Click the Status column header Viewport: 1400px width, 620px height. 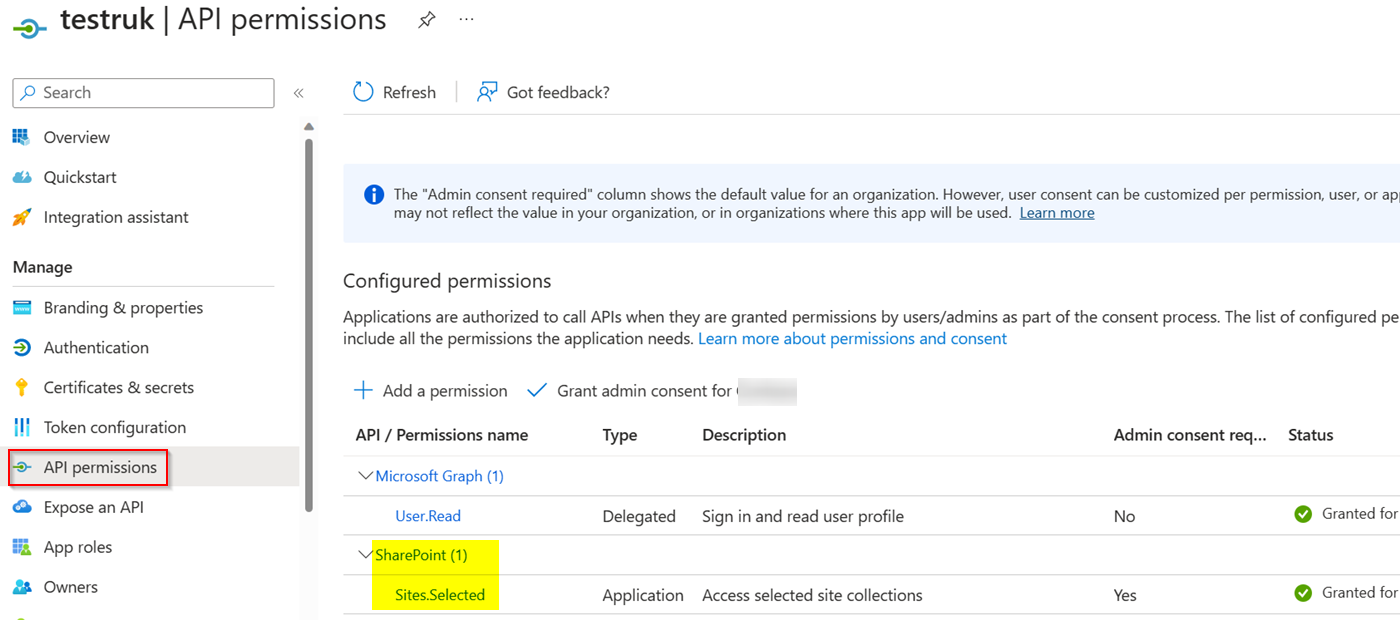coord(1311,435)
